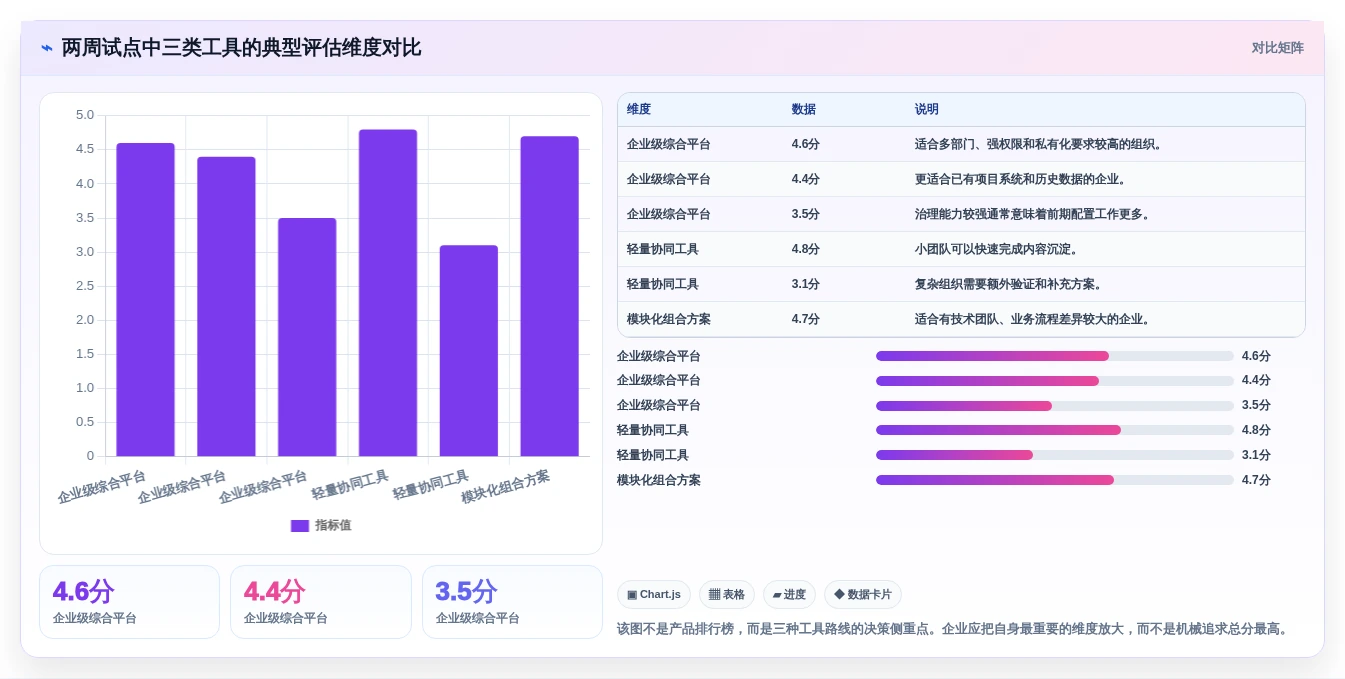Select the 数据卡片 chip
The image size is (1345, 679).
tap(863, 594)
